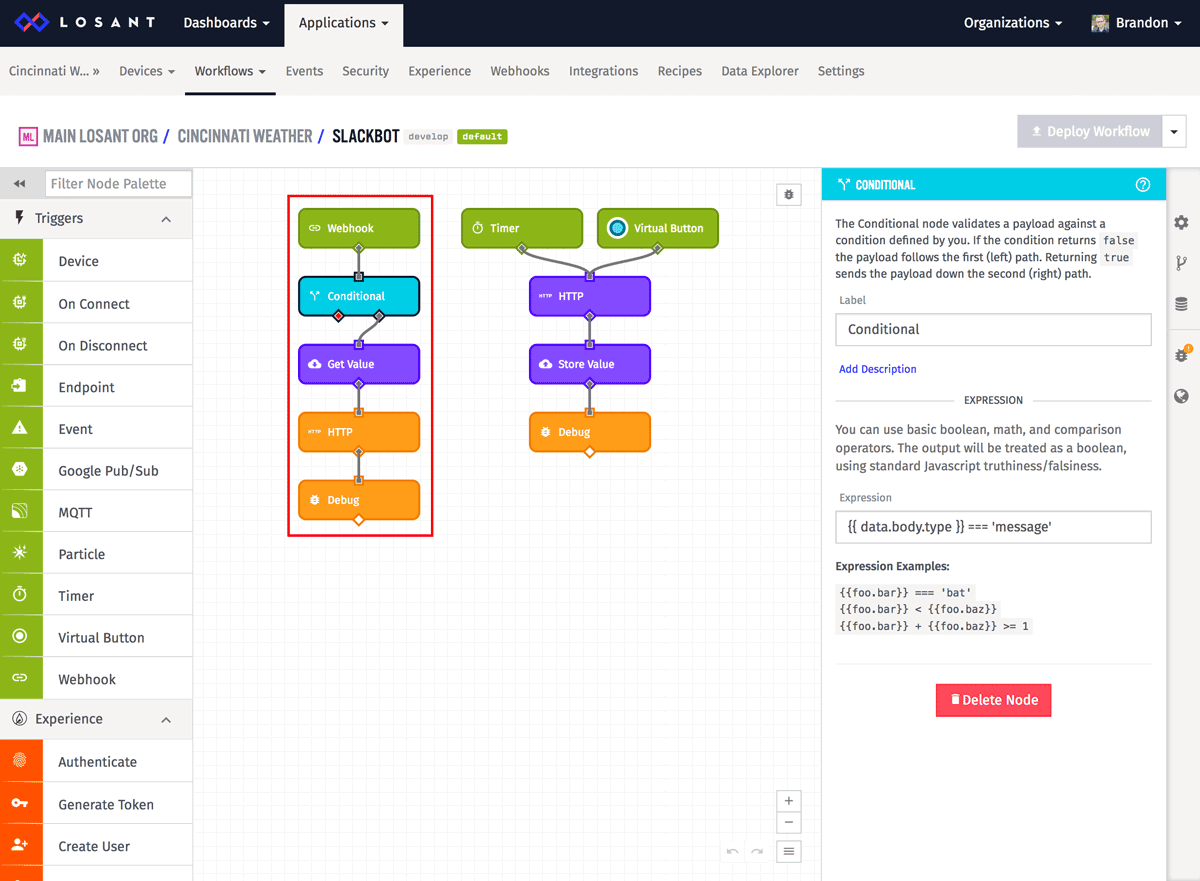Undo the last canvas change
Screen dimensions: 1200x881
tap(732, 852)
